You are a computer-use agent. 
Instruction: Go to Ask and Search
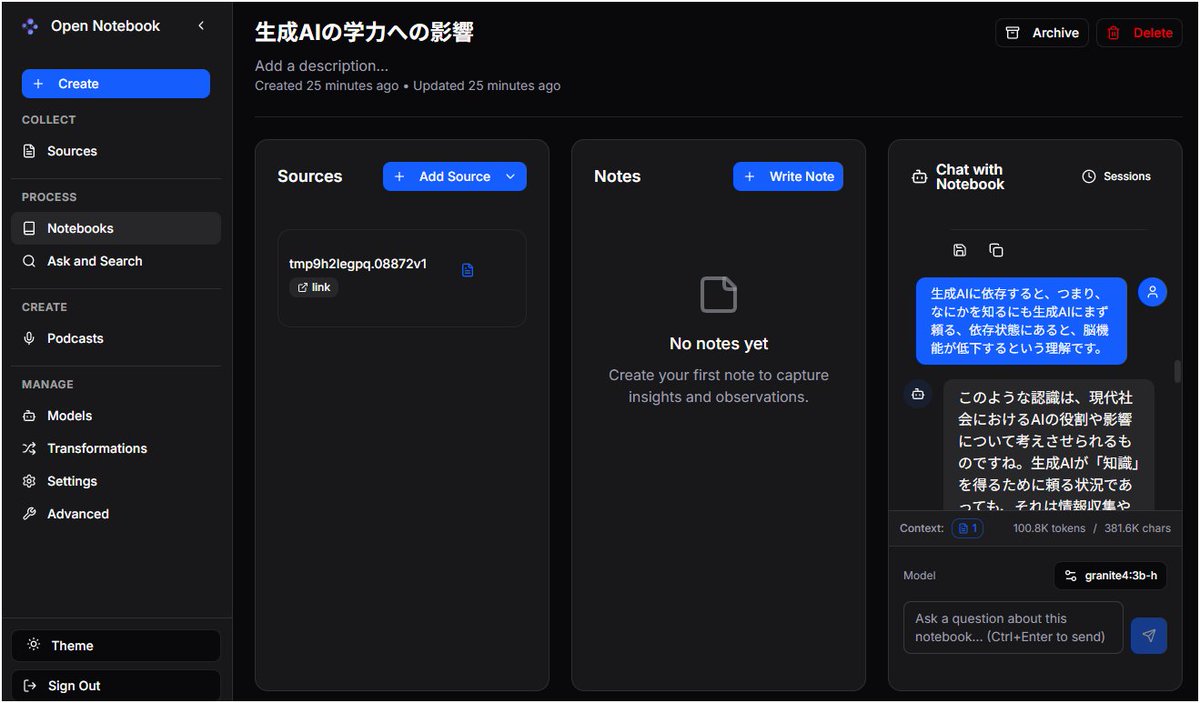(116, 261)
